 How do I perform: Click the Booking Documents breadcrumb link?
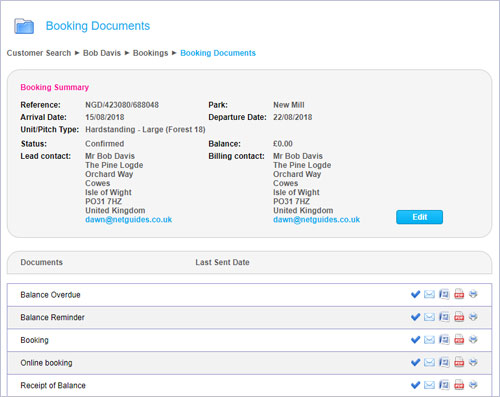coord(218,53)
